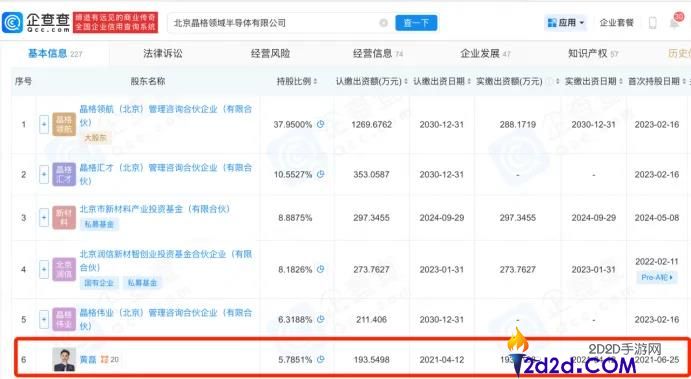691x379 pixels.
Task: Click the 序号 column header
Action: click(x=23, y=82)
